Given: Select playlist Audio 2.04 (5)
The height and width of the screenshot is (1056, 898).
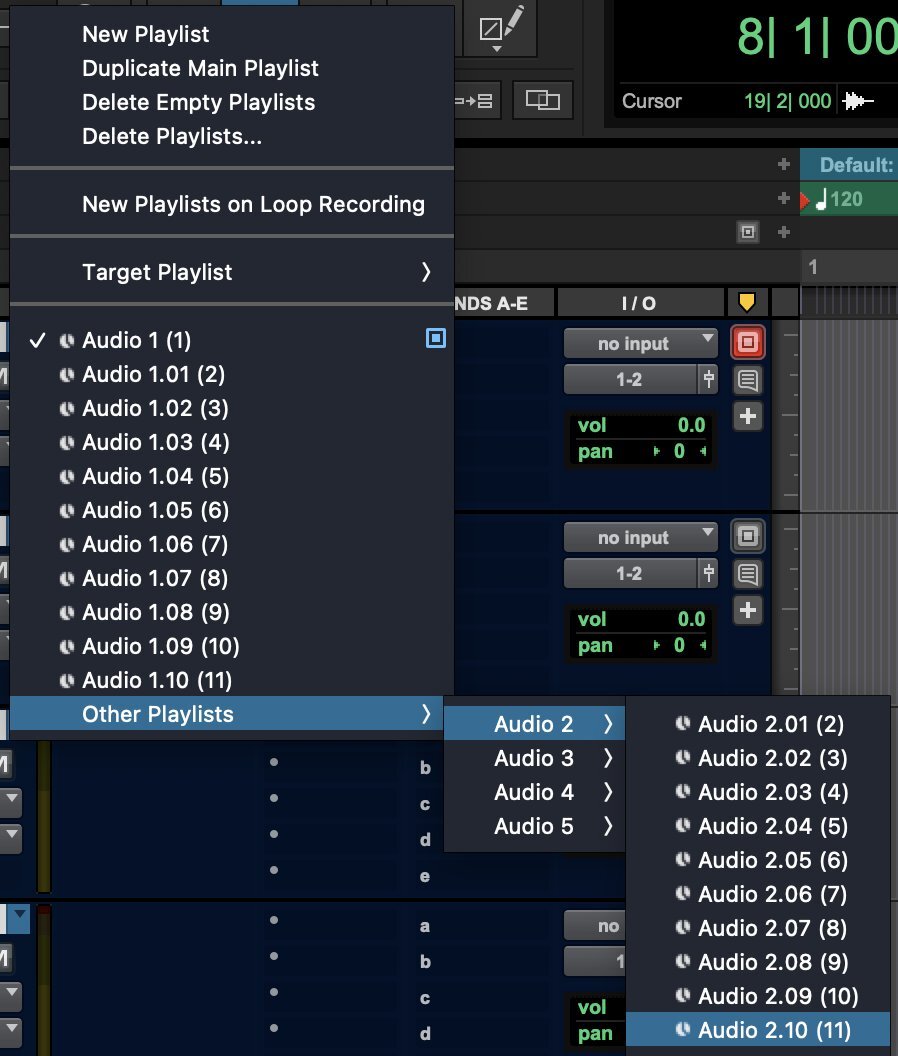Looking at the screenshot, I should coord(759,826).
